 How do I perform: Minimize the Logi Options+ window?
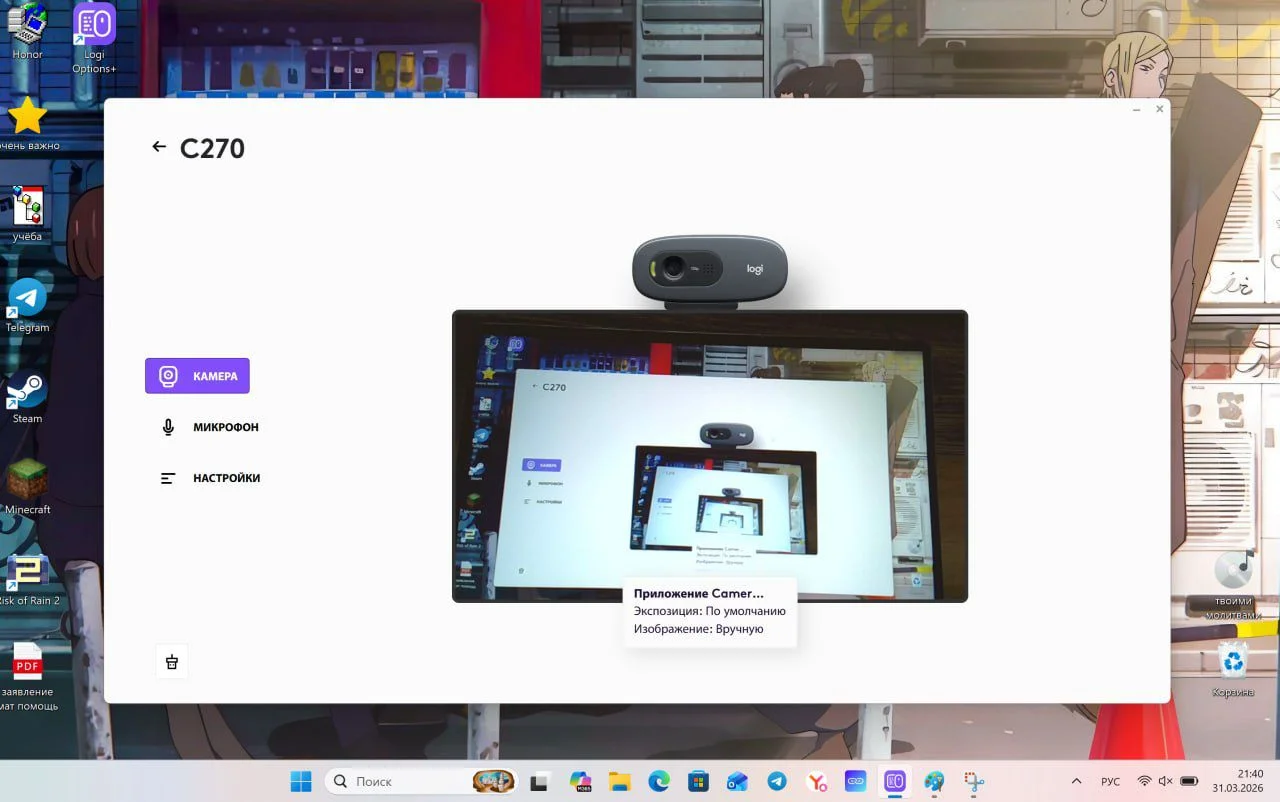click(1136, 108)
